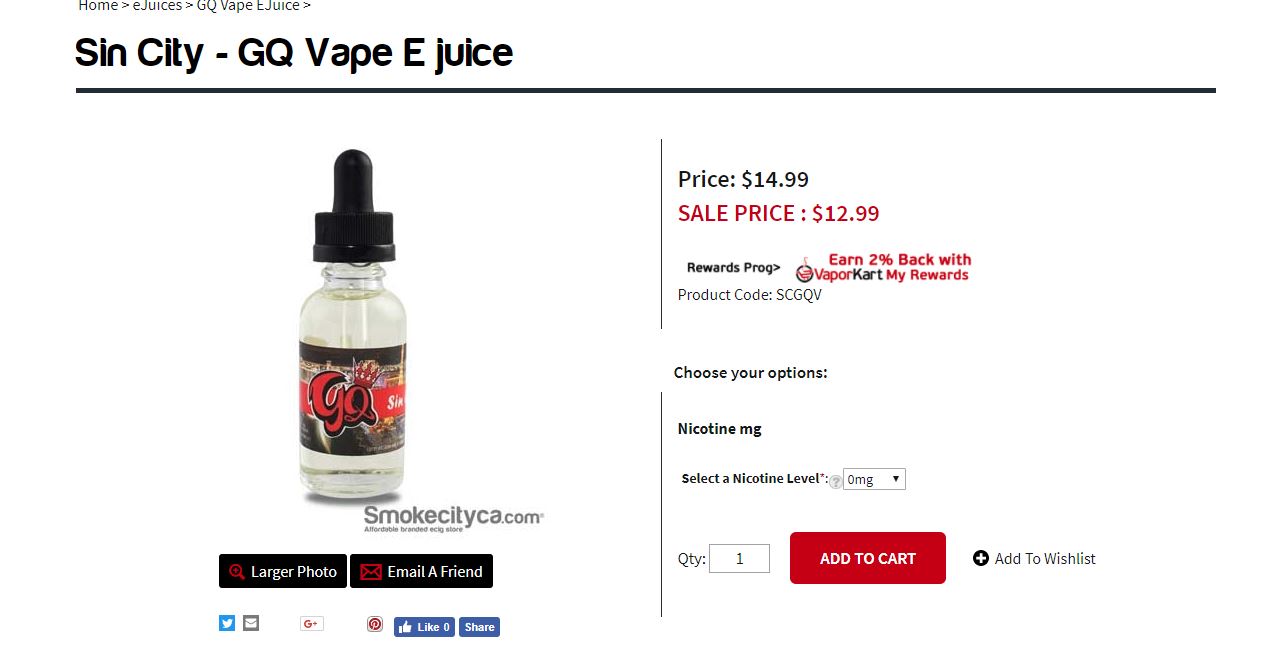Click the envelope icon on Email A Friend
This screenshot has height=654, width=1281.
[371, 572]
